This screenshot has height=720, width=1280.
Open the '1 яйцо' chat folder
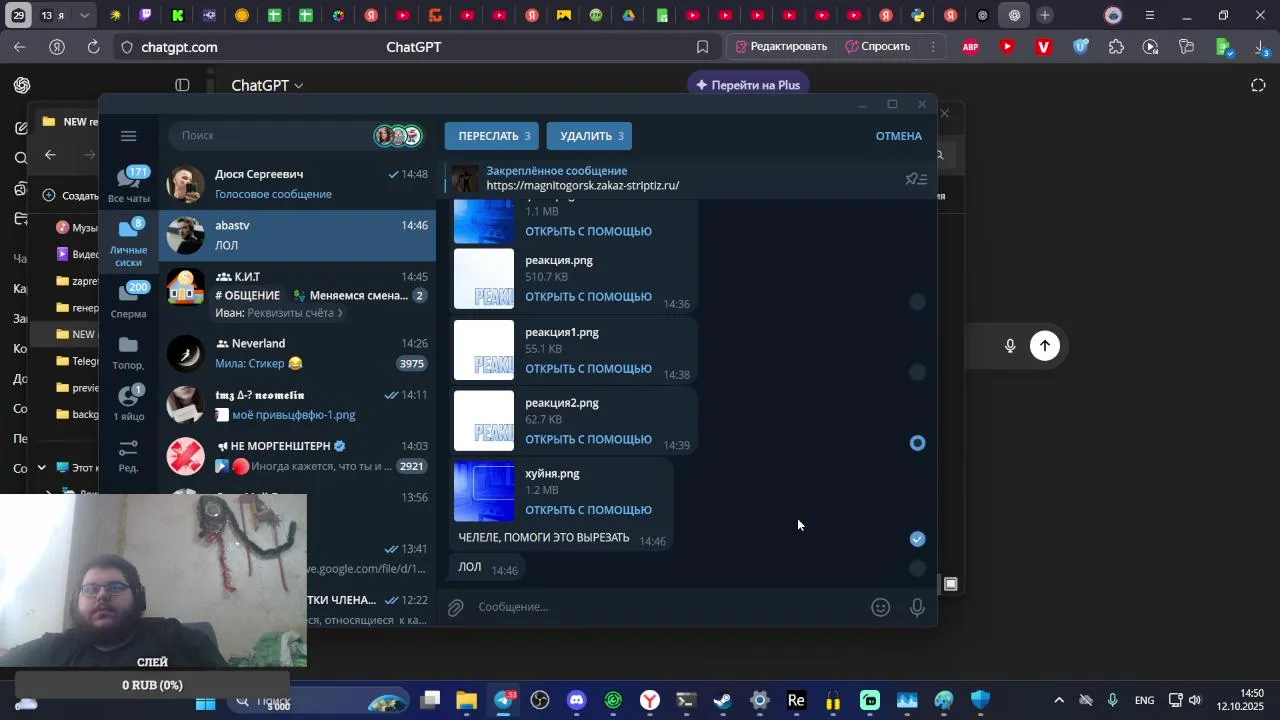click(129, 404)
